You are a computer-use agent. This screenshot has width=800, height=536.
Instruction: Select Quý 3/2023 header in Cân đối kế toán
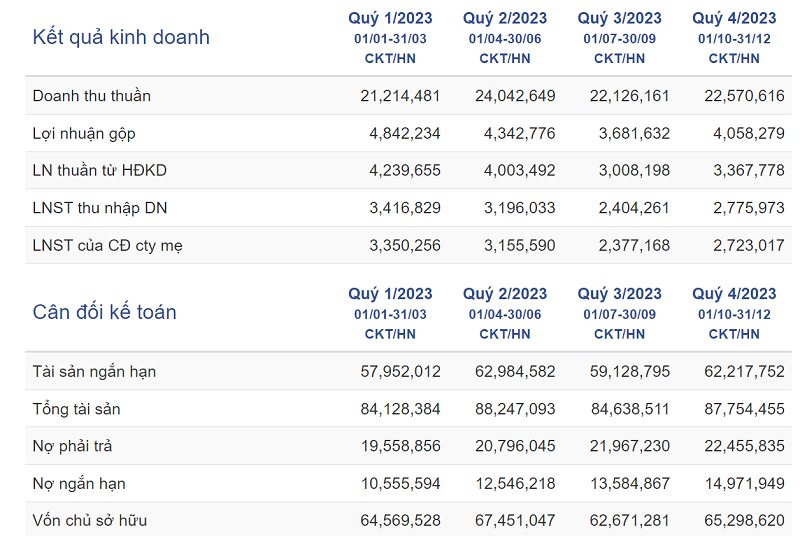pos(620,294)
